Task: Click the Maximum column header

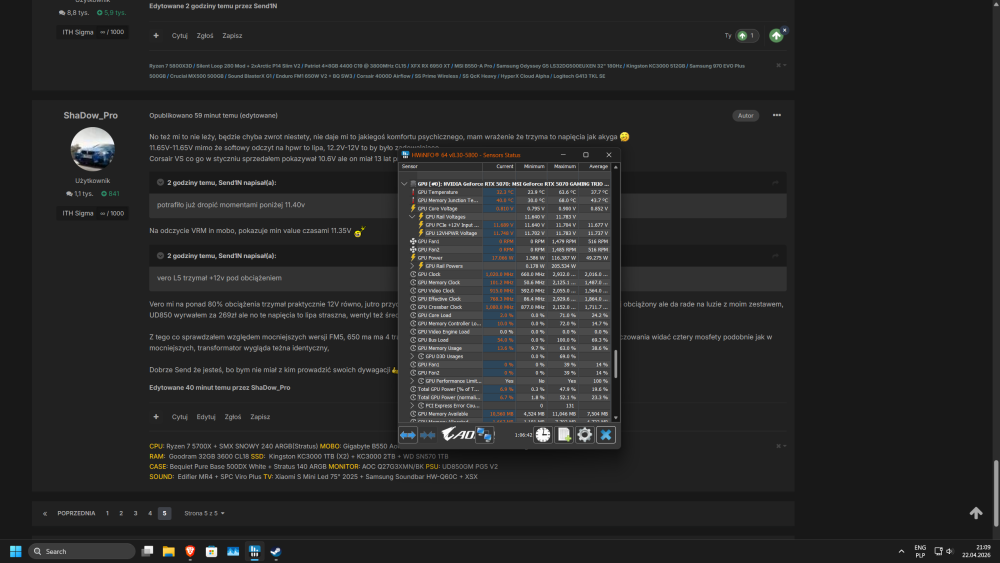Action: coord(562,166)
